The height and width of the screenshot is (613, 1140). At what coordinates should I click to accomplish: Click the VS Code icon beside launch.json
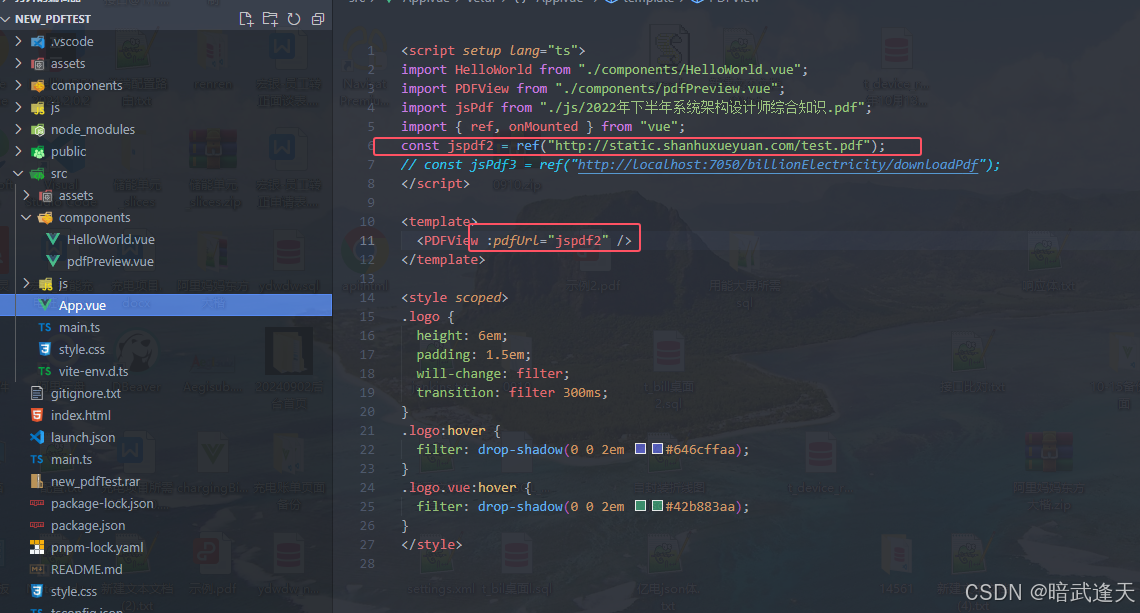pos(36,437)
